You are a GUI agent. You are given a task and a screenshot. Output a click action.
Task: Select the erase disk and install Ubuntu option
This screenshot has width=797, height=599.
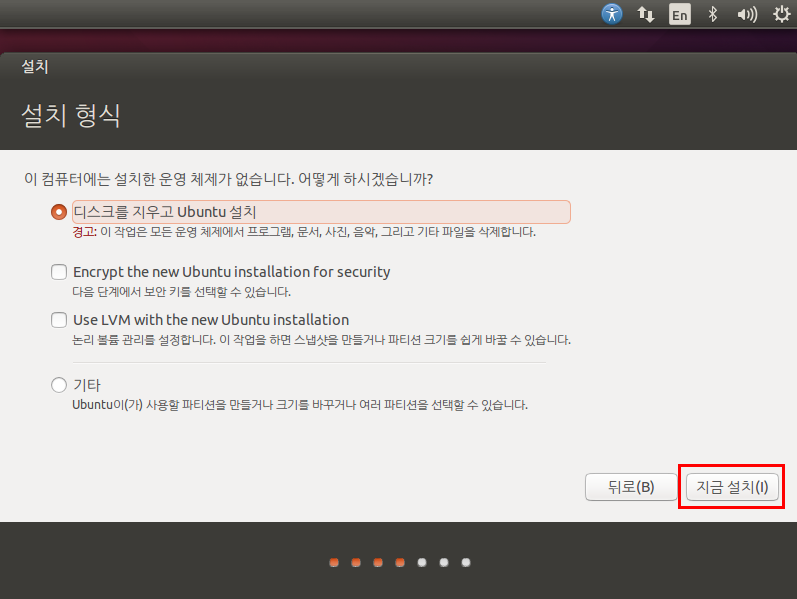59,212
